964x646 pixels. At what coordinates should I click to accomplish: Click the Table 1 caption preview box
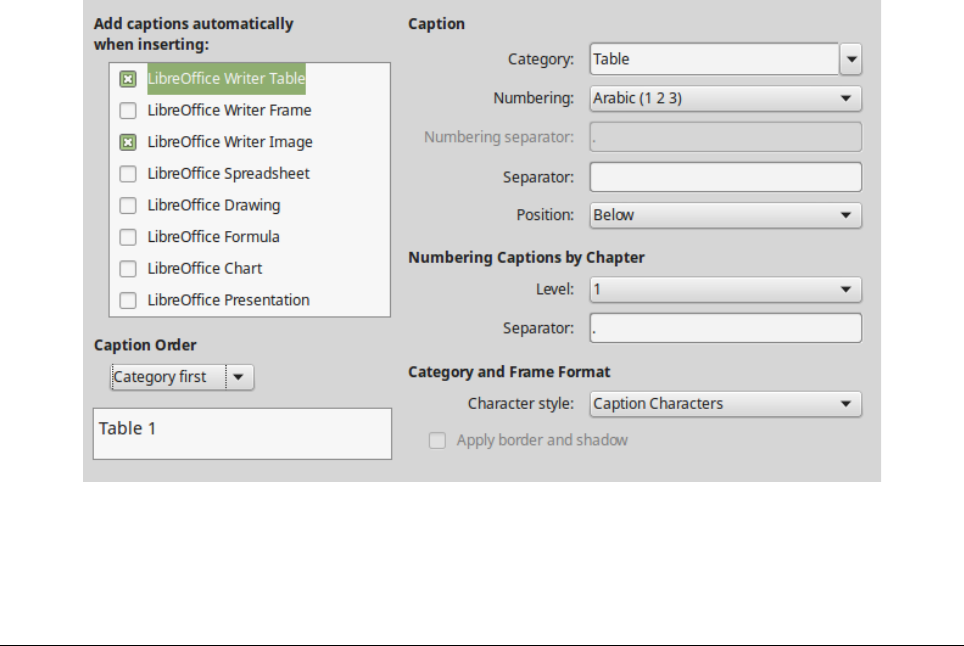[242, 434]
